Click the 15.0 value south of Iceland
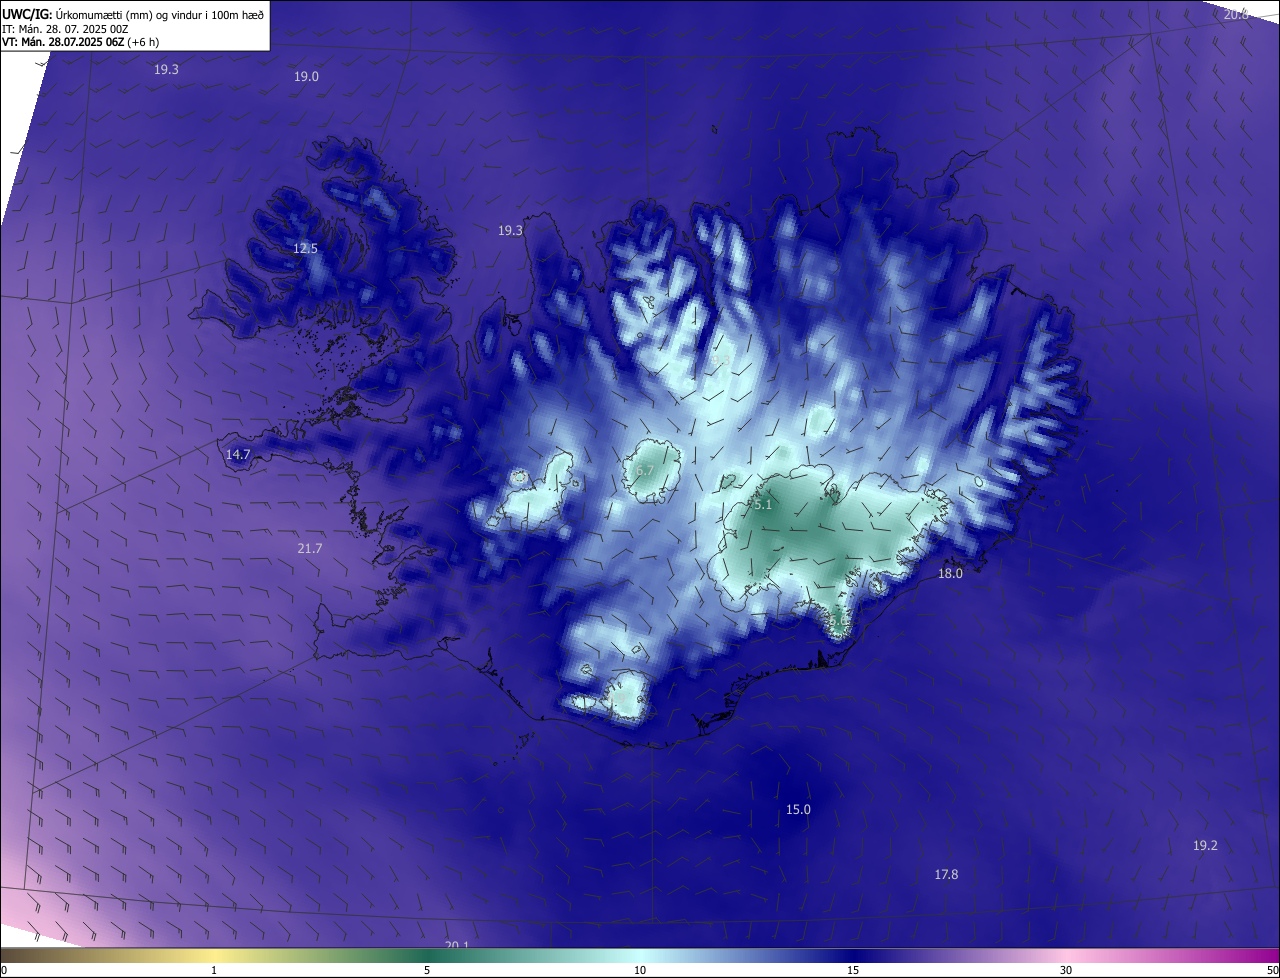The image size is (1280, 978). tap(798, 809)
